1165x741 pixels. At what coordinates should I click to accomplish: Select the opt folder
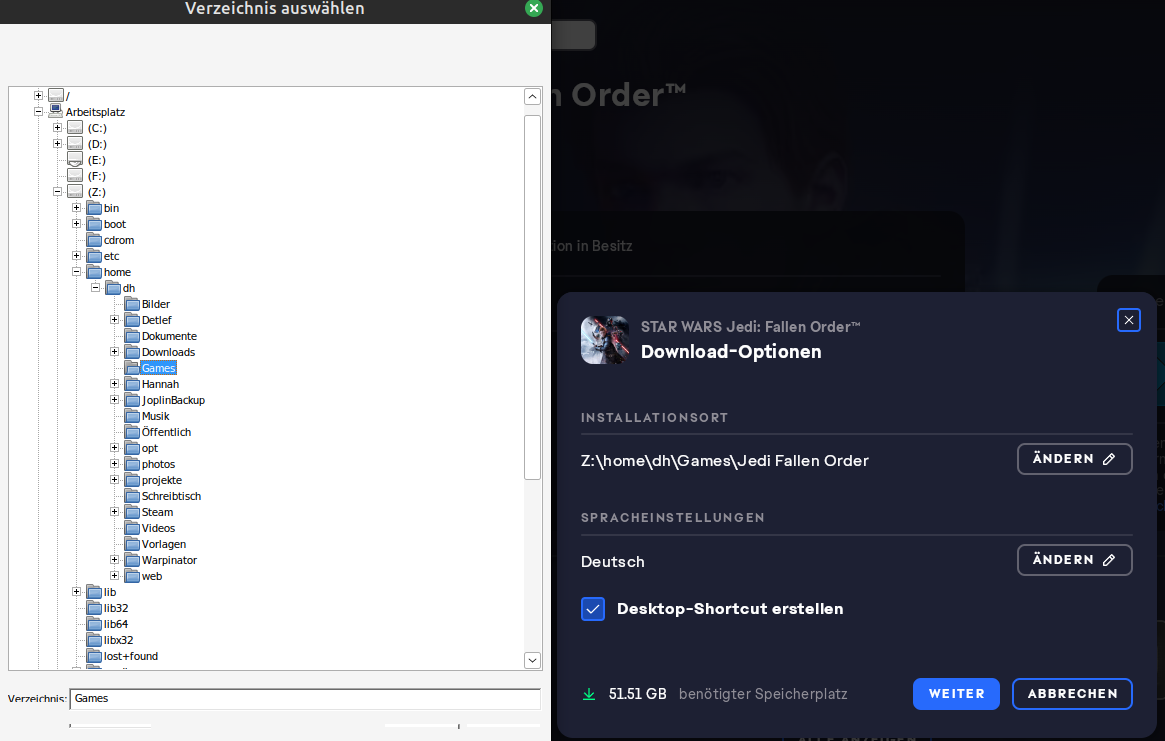point(150,448)
